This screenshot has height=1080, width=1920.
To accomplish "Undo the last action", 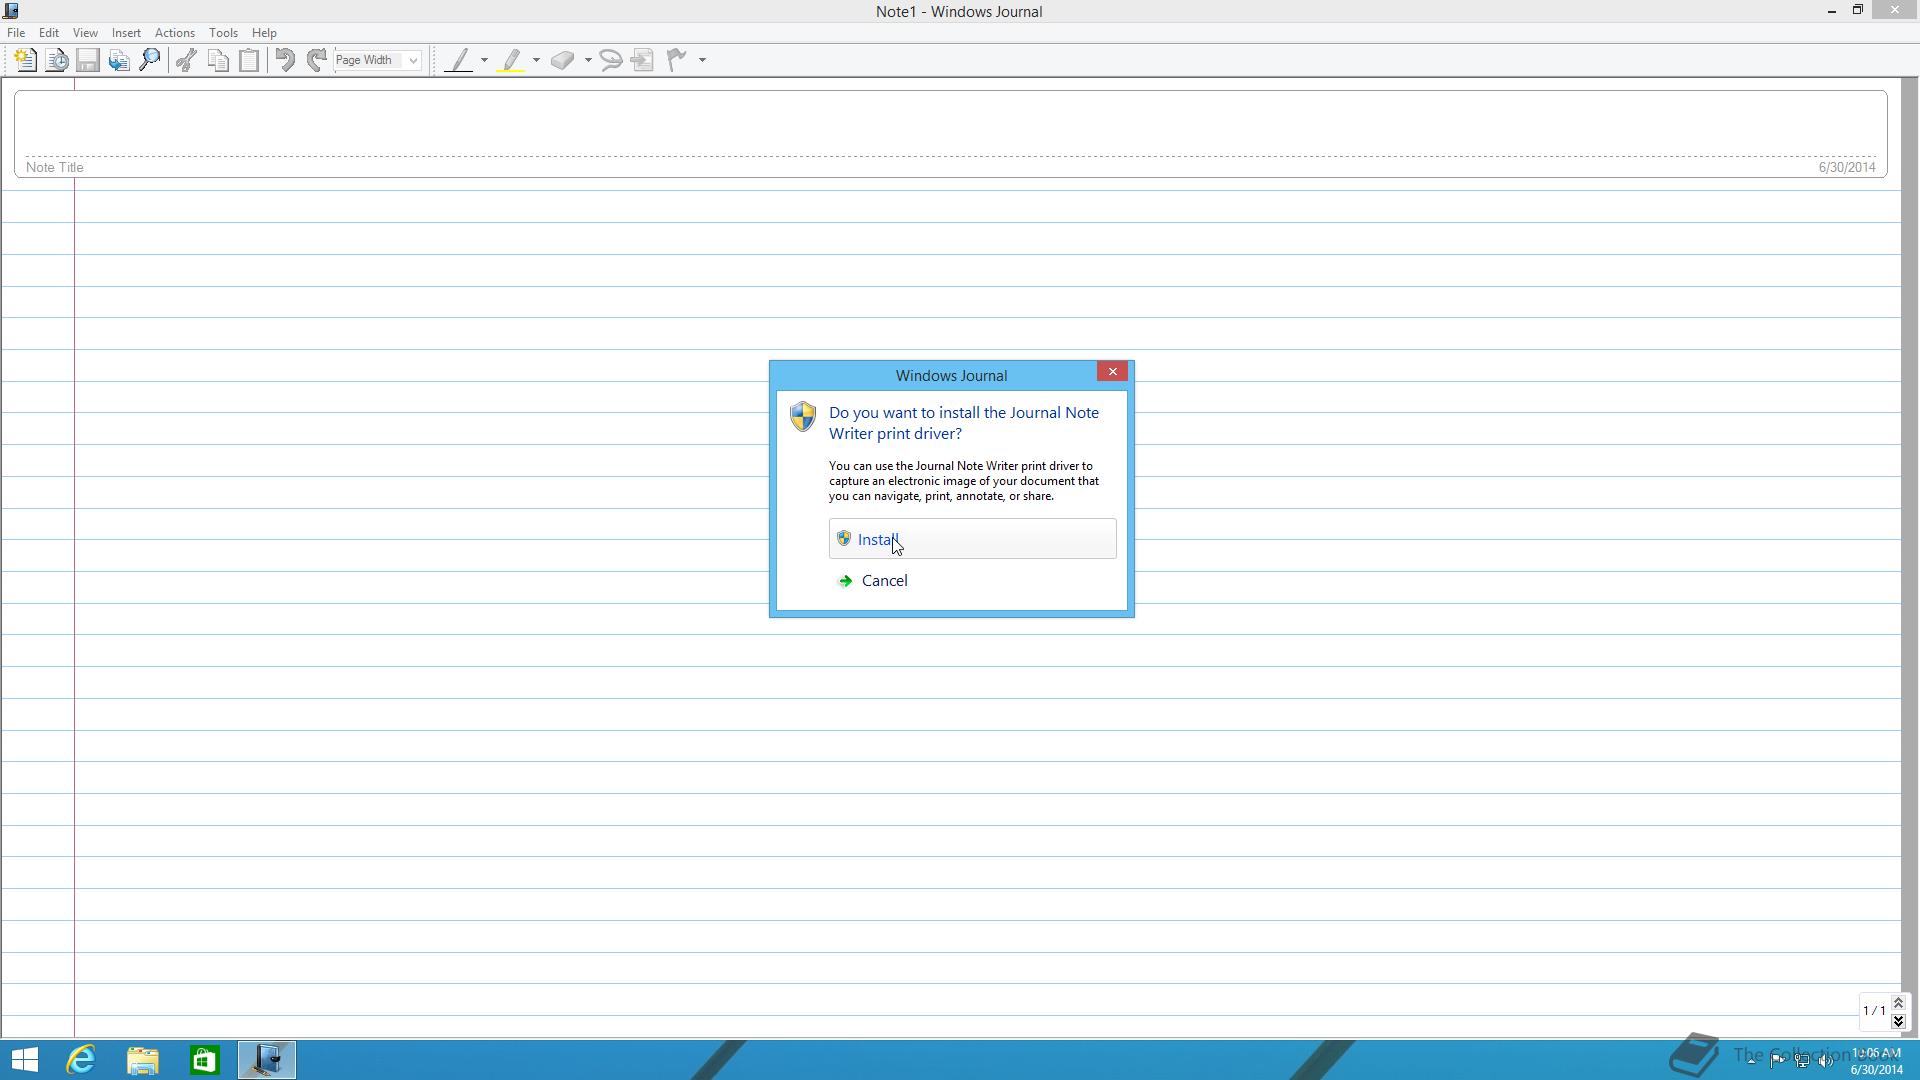I will (285, 60).
